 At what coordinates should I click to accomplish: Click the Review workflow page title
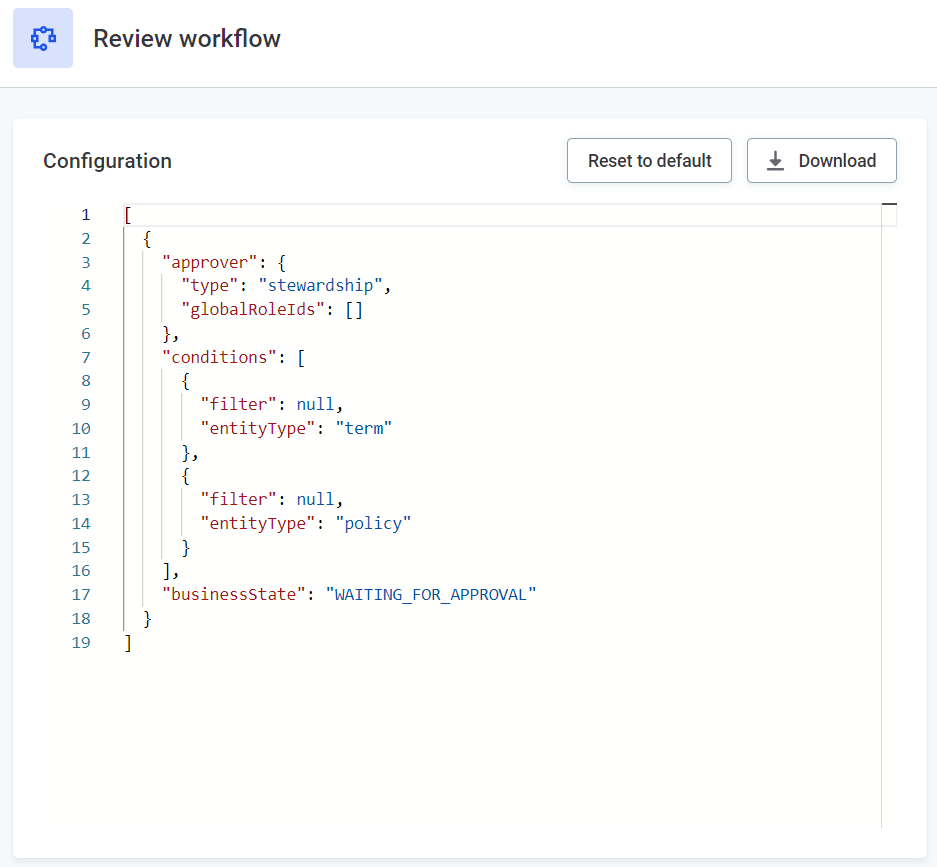pyautogui.click(x=187, y=39)
